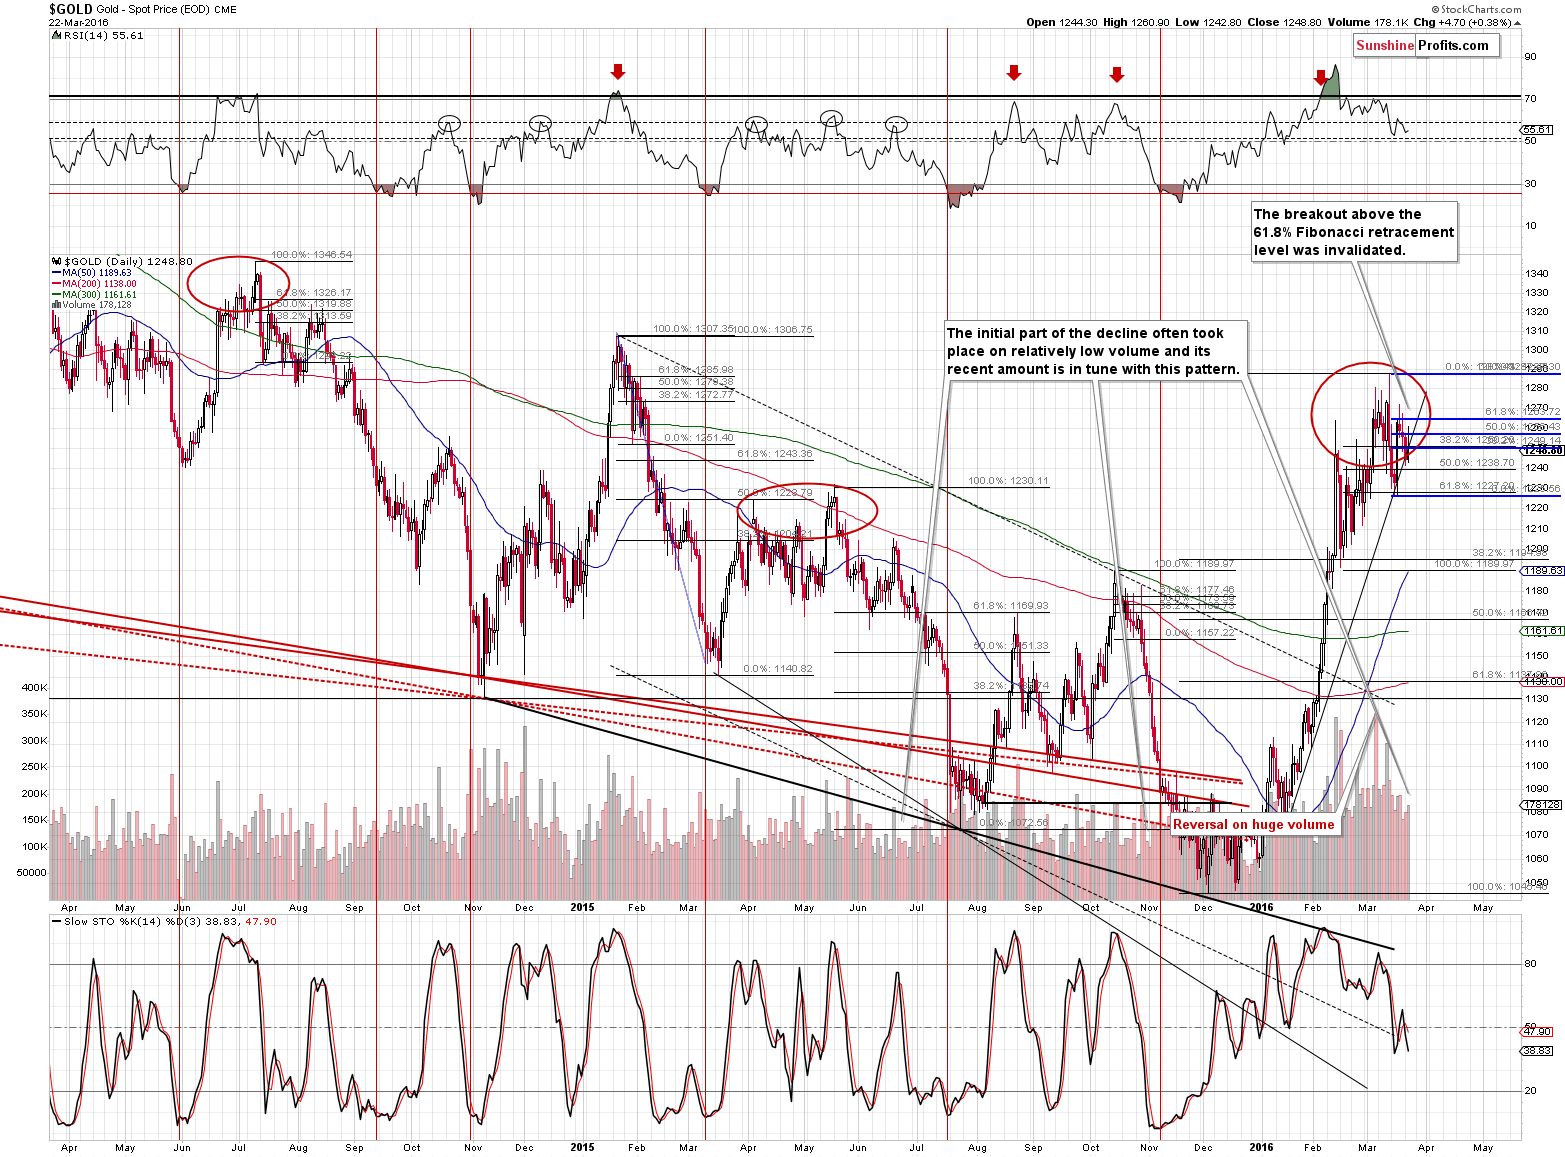Click the 20 level on stochastic axis

pos(1530,1091)
